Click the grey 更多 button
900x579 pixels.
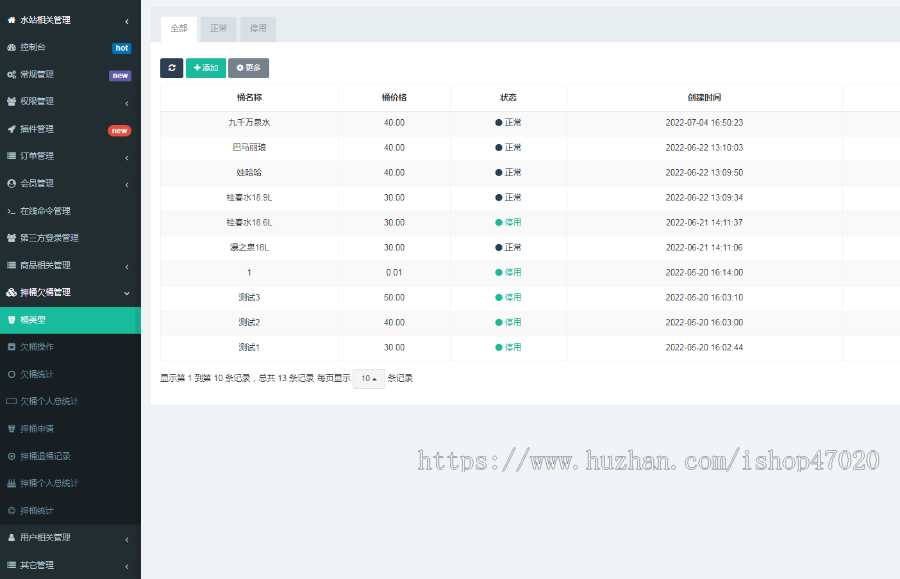(x=249, y=68)
